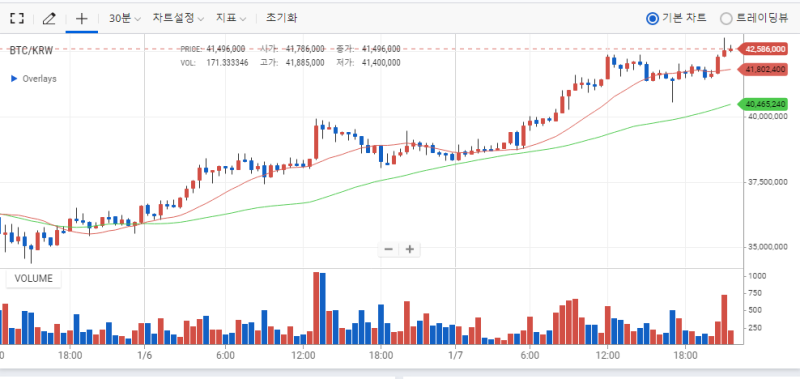This screenshot has width=800, height=379.
Task: Toggle fullscreen chart view icon
Action: pos(17,19)
